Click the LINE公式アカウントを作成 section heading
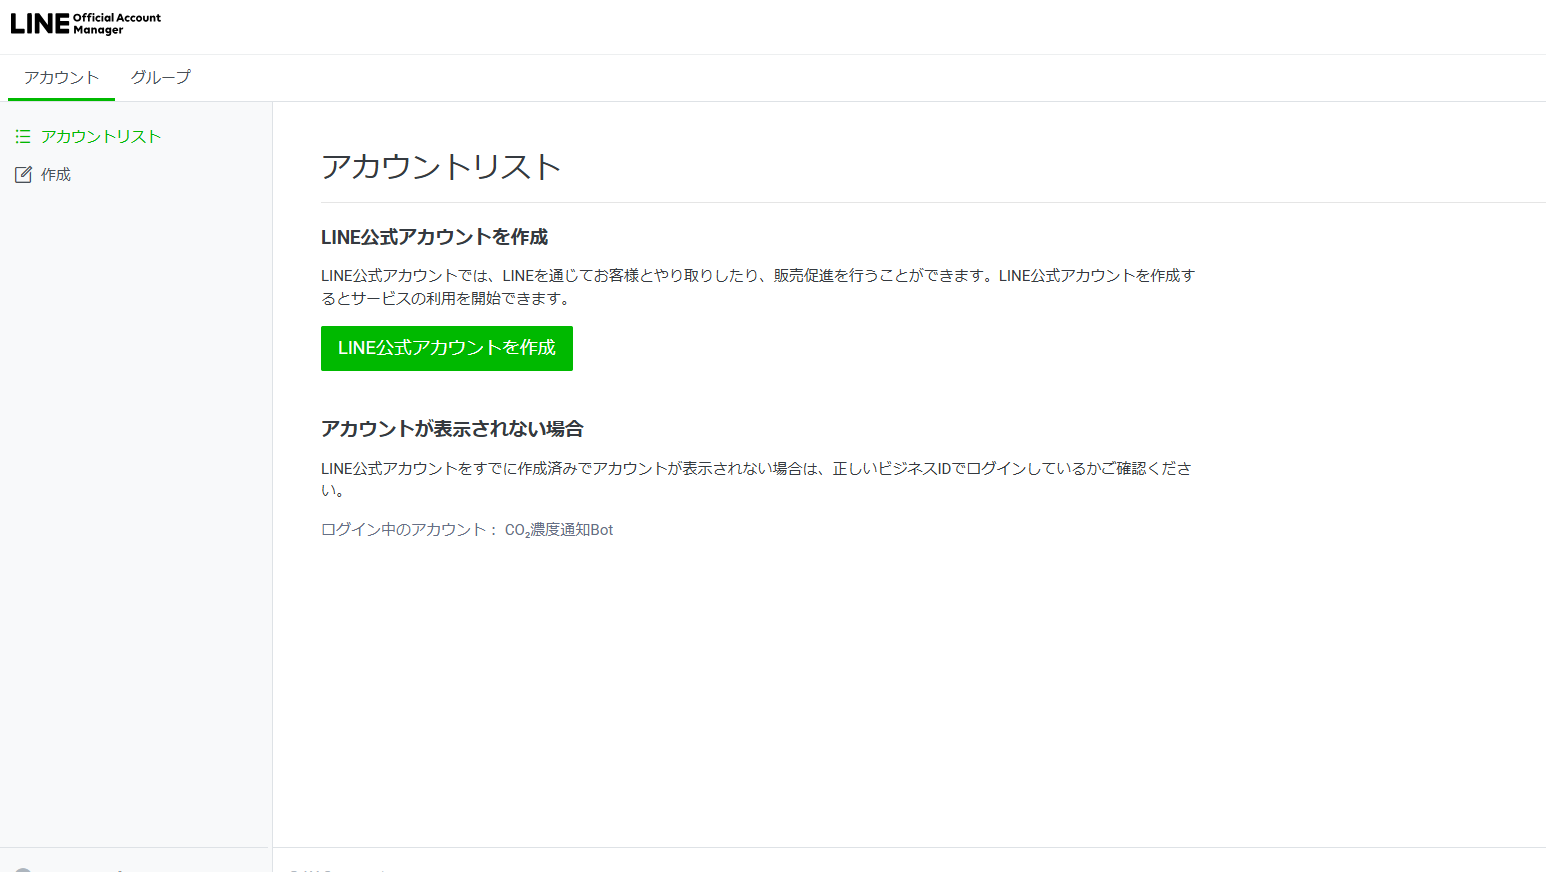 434,237
